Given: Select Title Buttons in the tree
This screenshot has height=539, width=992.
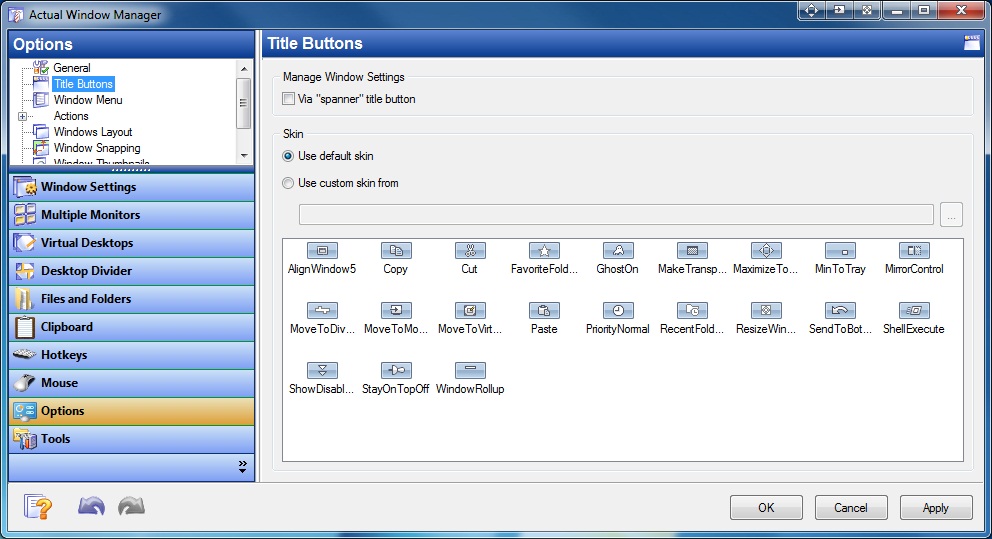Looking at the screenshot, I should [x=83, y=84].
